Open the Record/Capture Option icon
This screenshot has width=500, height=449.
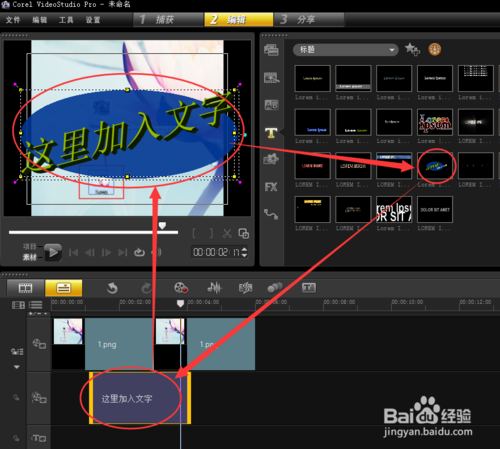pos(181,288)
